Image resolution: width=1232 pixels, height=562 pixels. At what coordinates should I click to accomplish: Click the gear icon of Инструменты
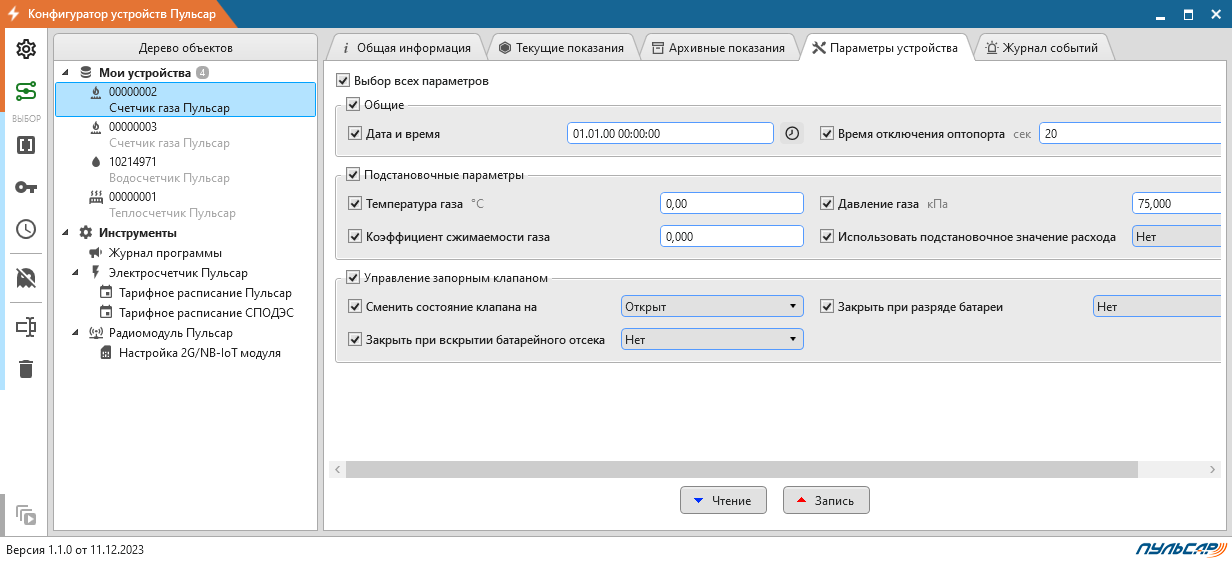pos(85,233)
